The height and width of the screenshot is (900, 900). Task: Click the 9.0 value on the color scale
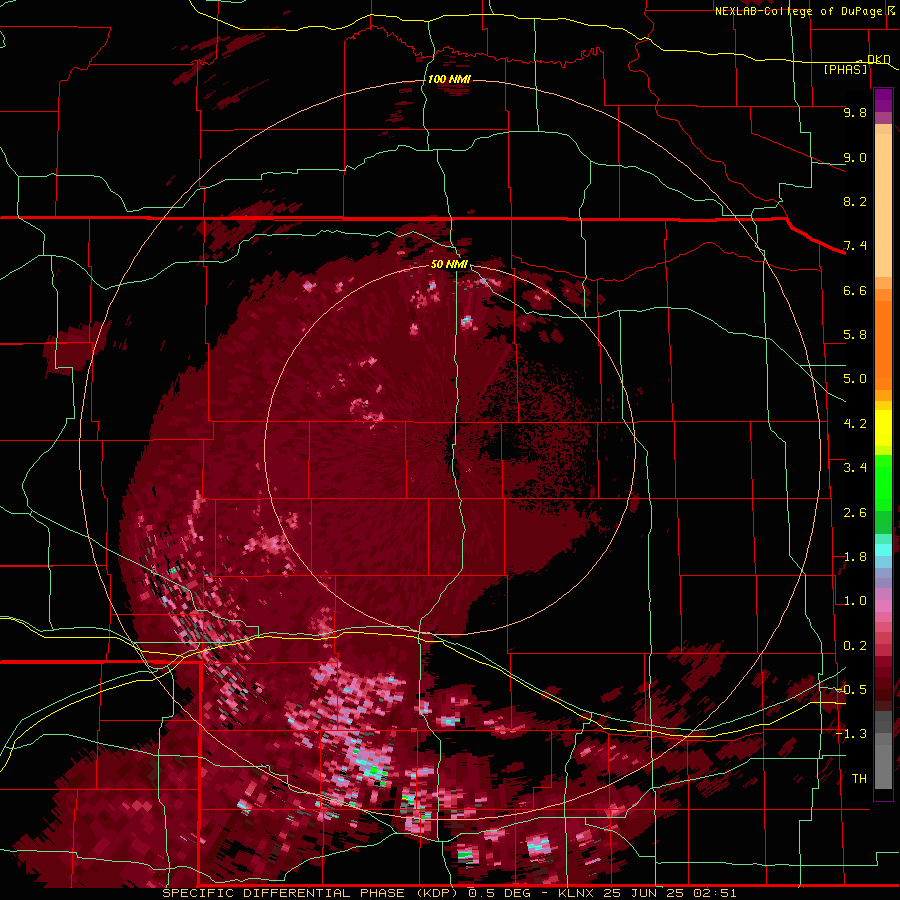click(x=855, y=157)
